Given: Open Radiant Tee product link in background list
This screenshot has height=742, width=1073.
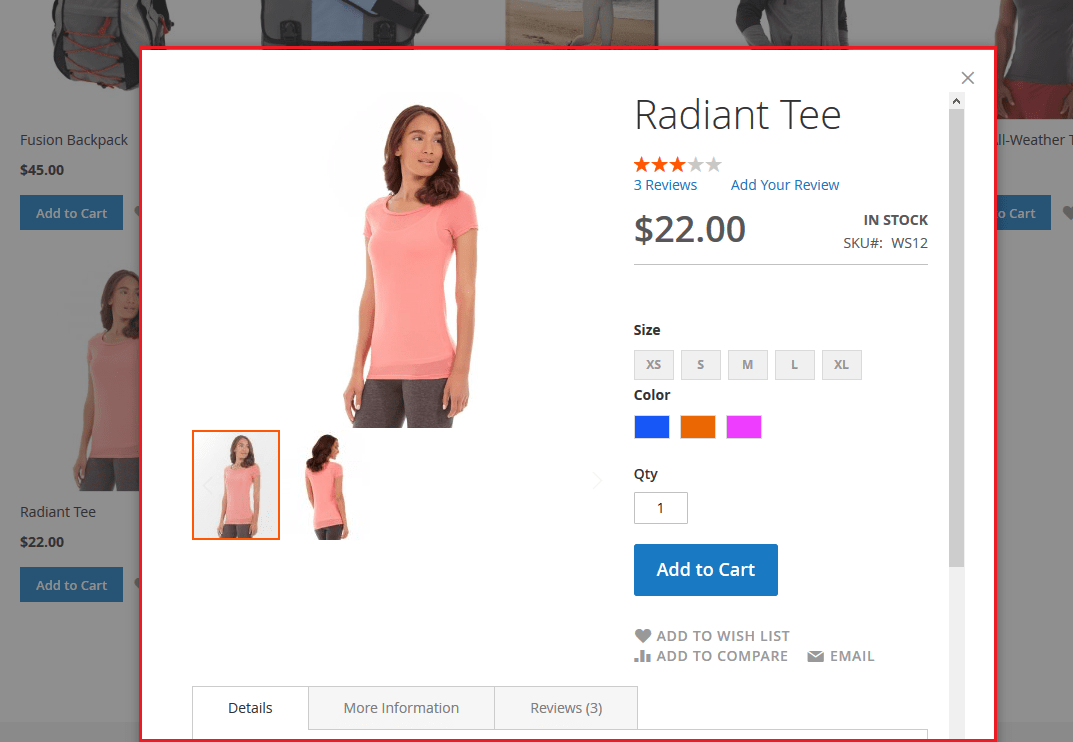Looking at the screenshot, I should pos(58,512).
